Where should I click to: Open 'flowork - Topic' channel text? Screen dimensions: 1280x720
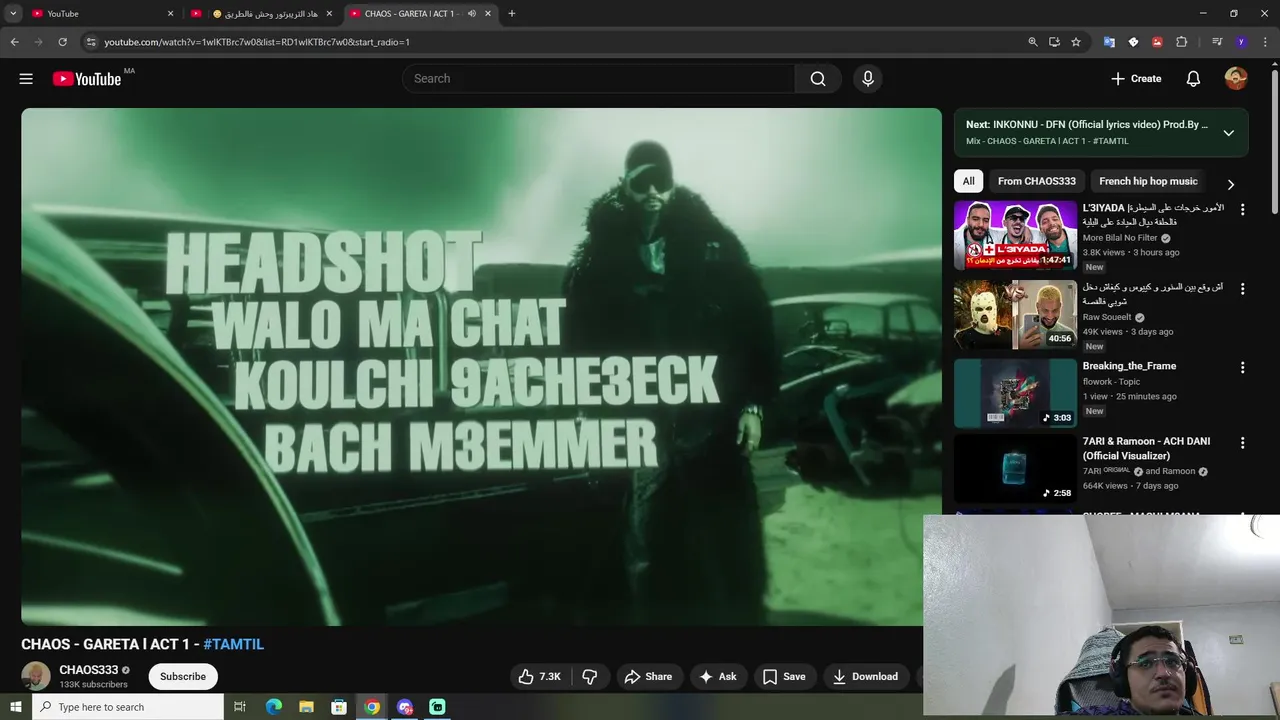click(x=1111, y=381)
